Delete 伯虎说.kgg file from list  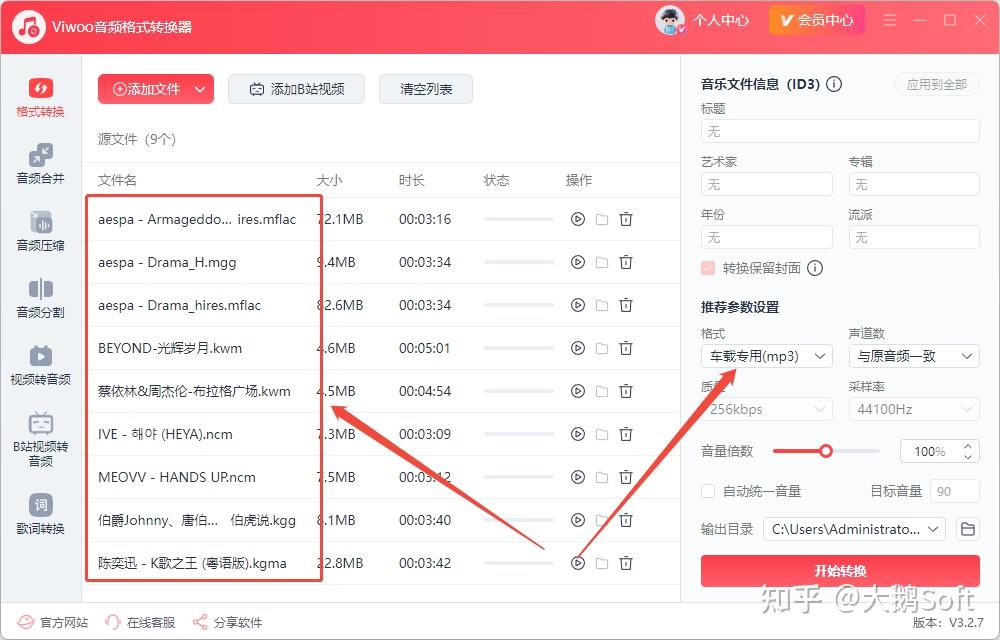626,520
